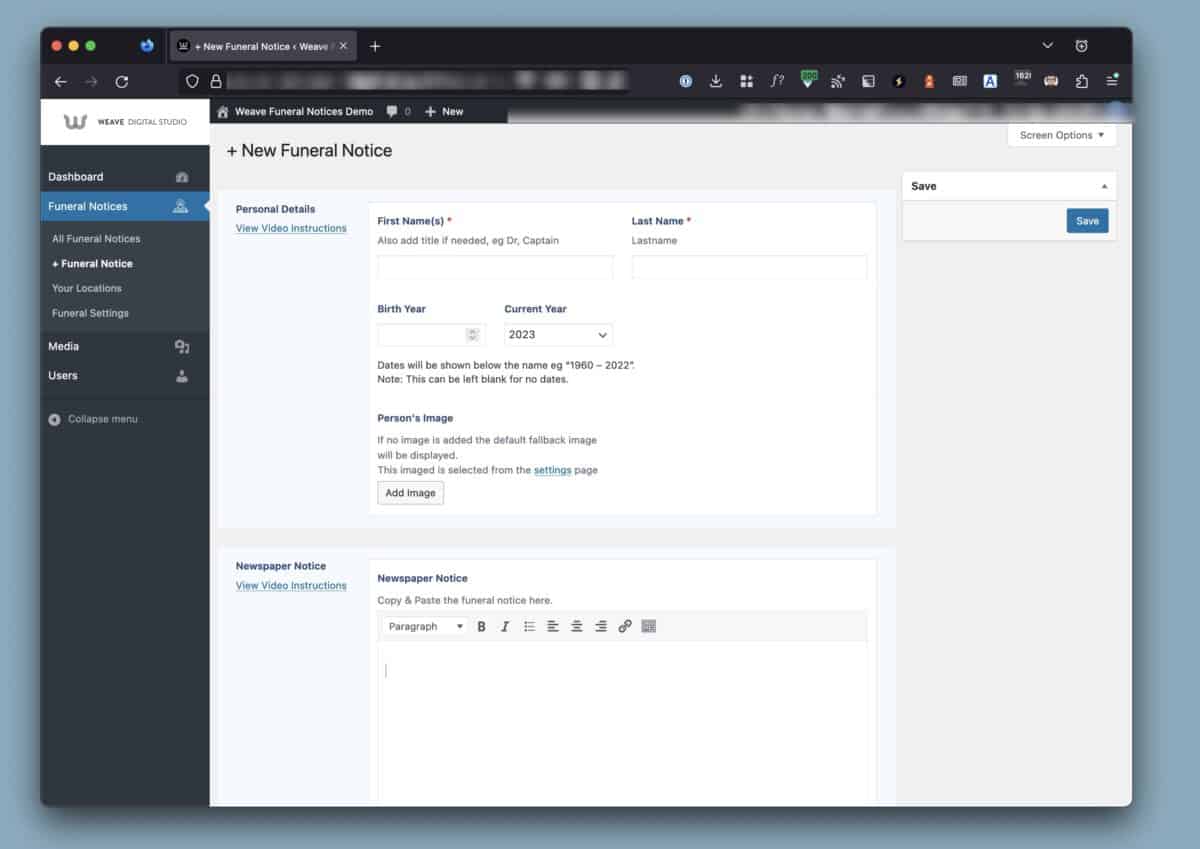This screenshot has width=1200, height=849.
Task: Expand the Screen Options panel
Action: point(1061,135)
